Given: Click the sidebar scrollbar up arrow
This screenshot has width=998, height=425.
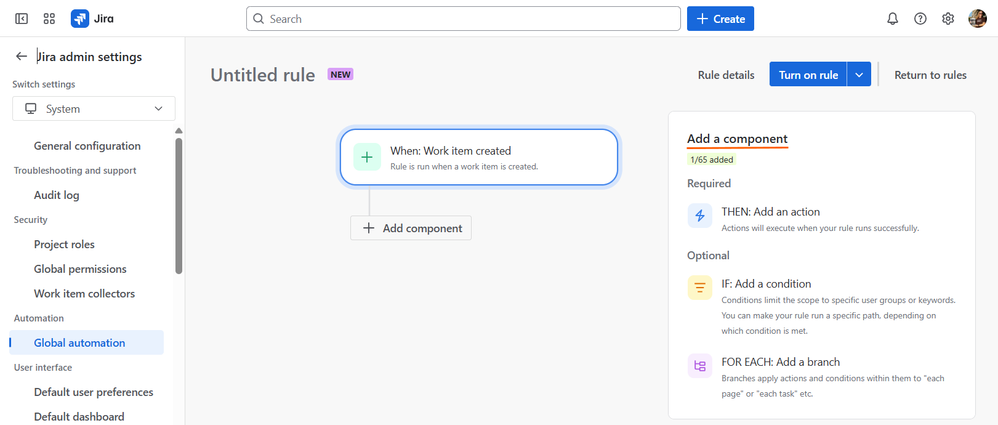Looking at the screenshot, I should (179, 131).
